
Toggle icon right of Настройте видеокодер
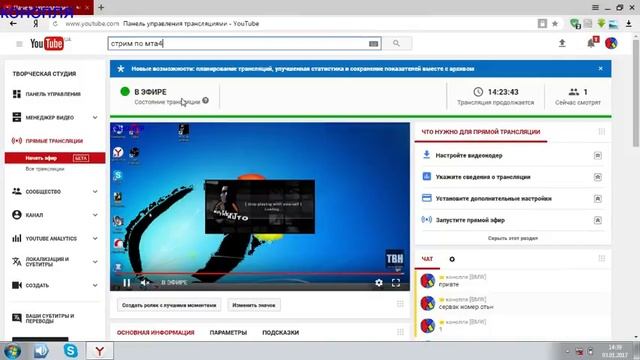(x=598, y=156)
